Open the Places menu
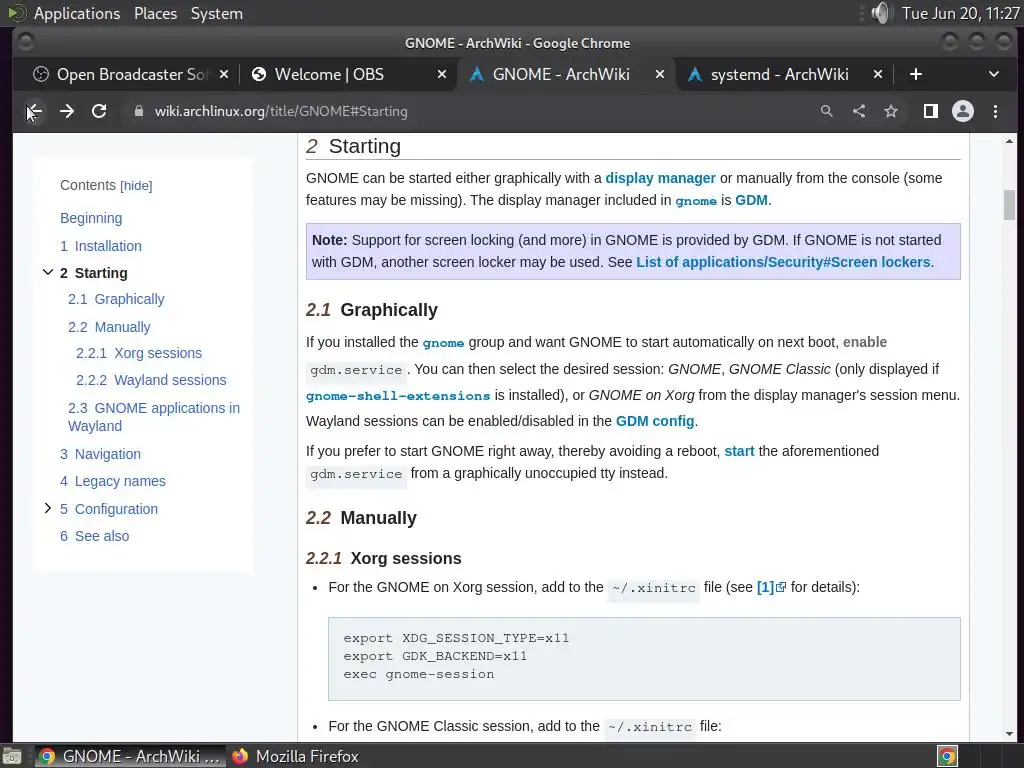 click(155, 13)
